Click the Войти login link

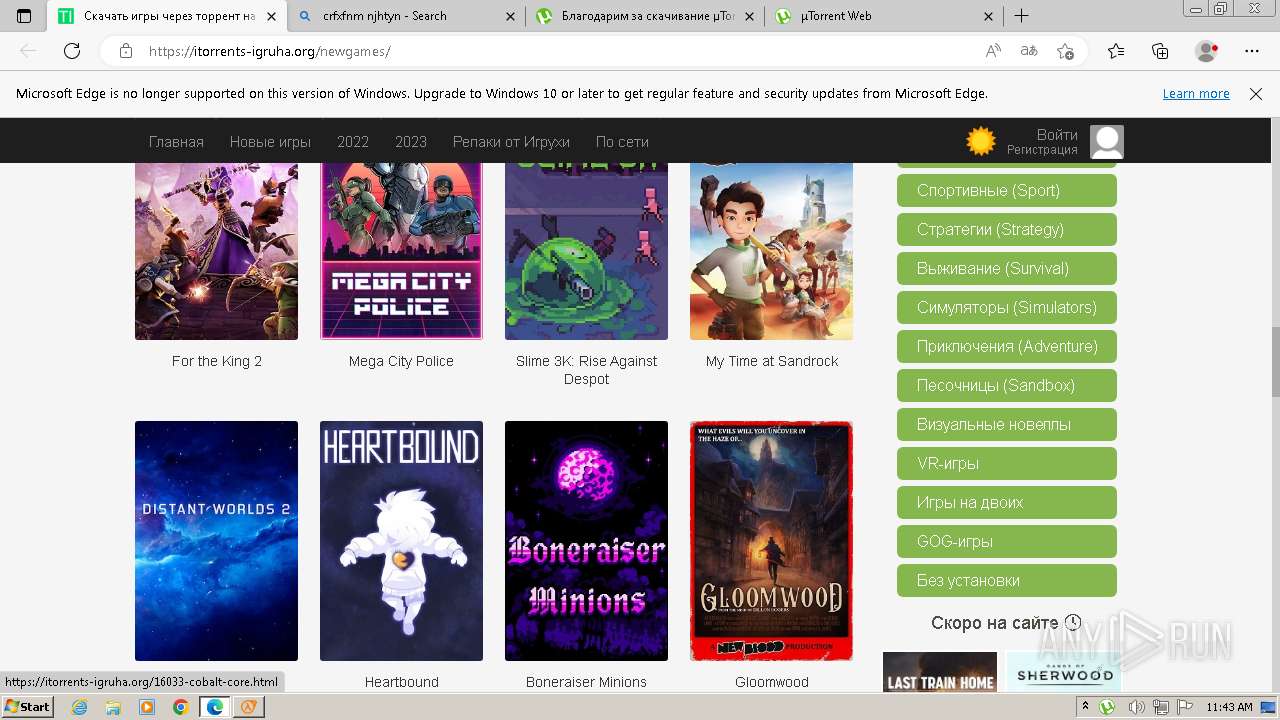(x=1057, y=135)
